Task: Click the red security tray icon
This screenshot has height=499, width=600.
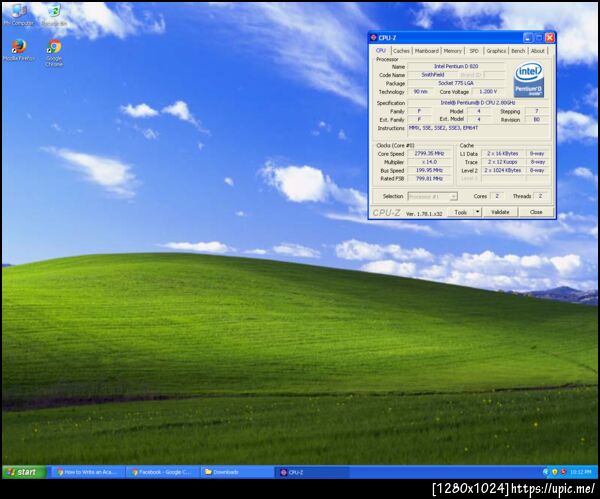Action: pyautogui.click(x=563, y=472)
